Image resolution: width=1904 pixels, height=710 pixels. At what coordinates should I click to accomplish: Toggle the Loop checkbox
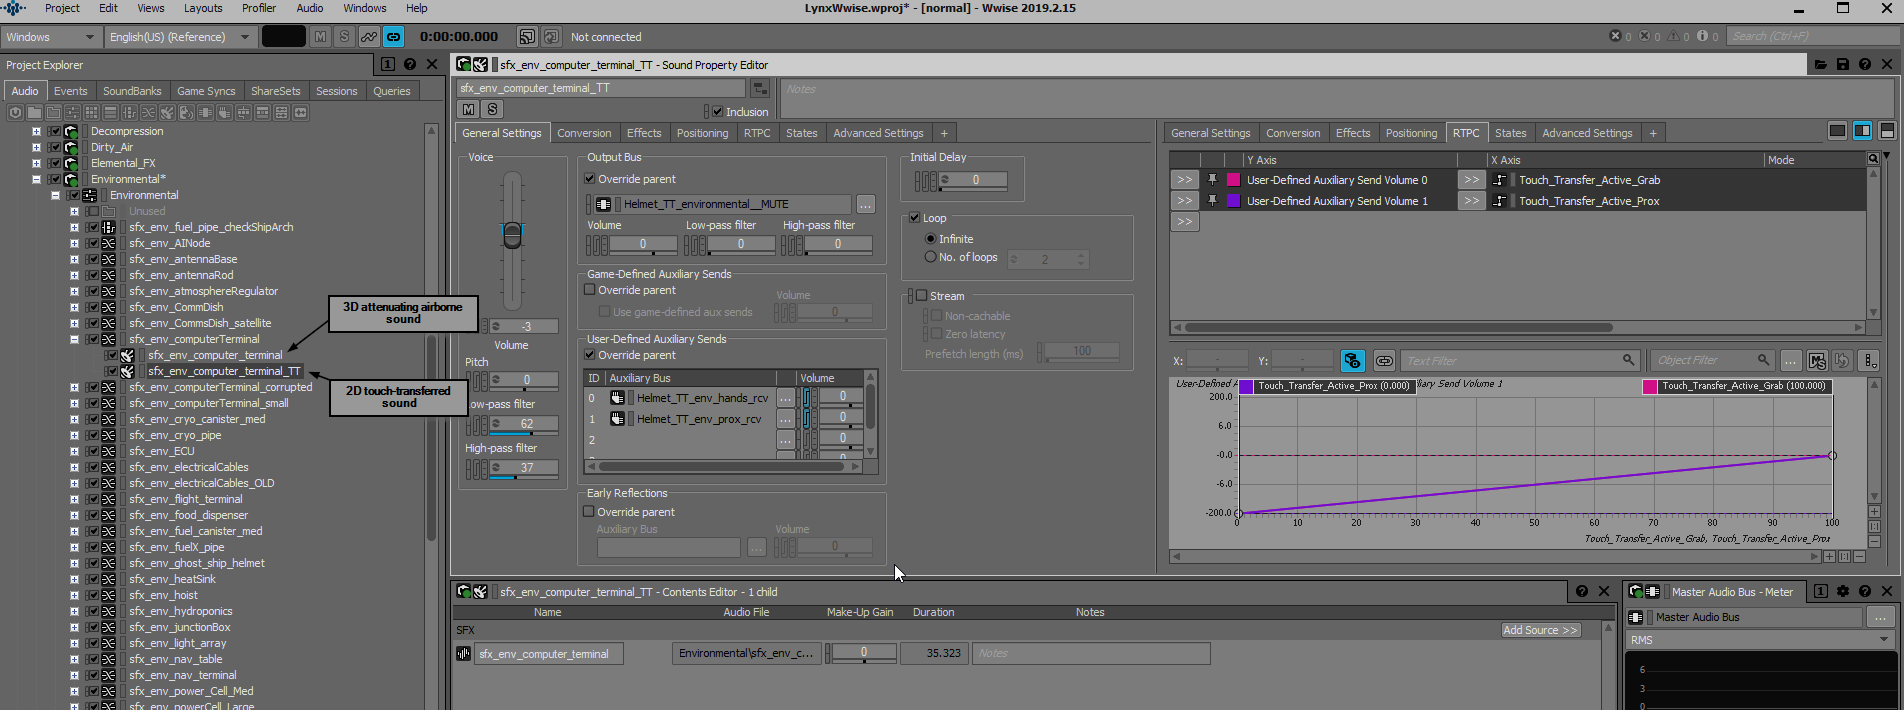pos(914,218)
